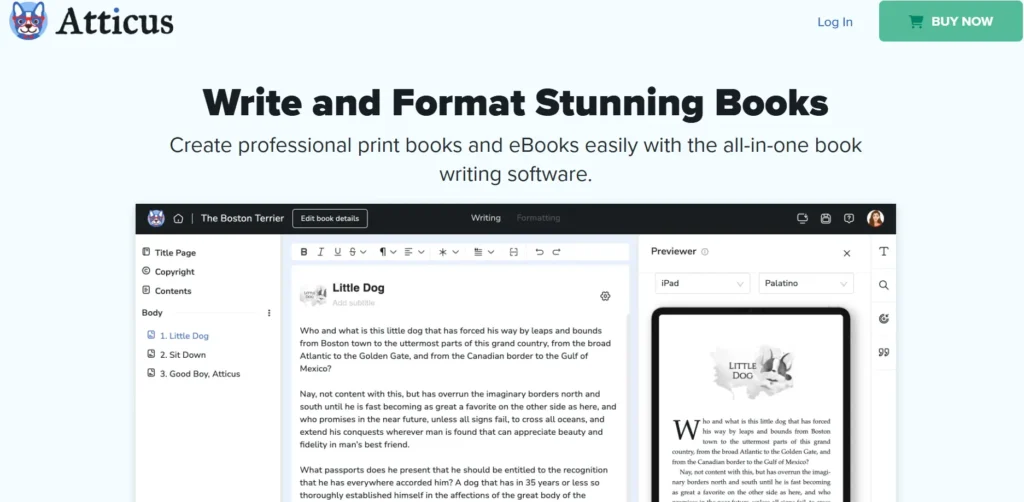This screenshot has height=502, width=1024.
Task: Open the chapter settings gear icon
Action: click(x=605, y=296)
